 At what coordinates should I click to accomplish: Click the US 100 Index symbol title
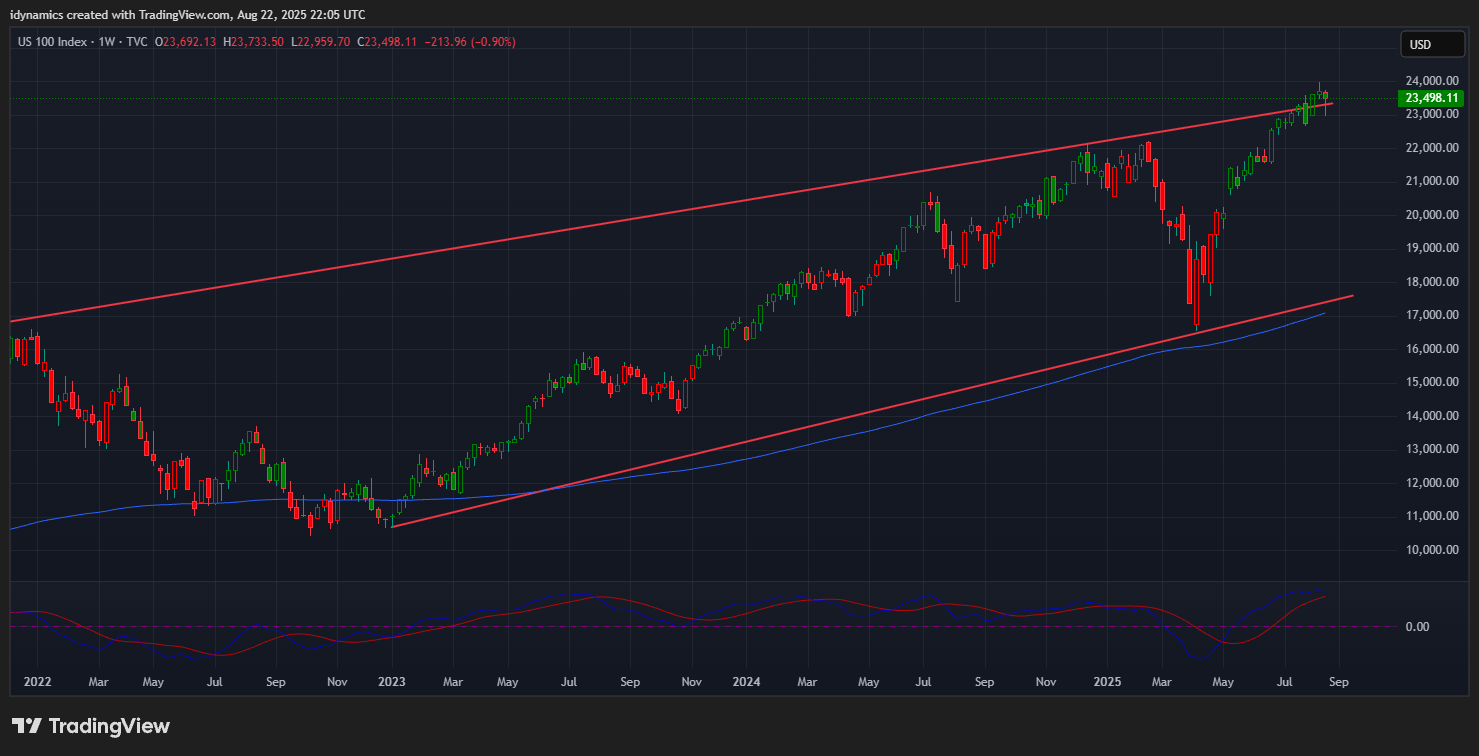52,42
